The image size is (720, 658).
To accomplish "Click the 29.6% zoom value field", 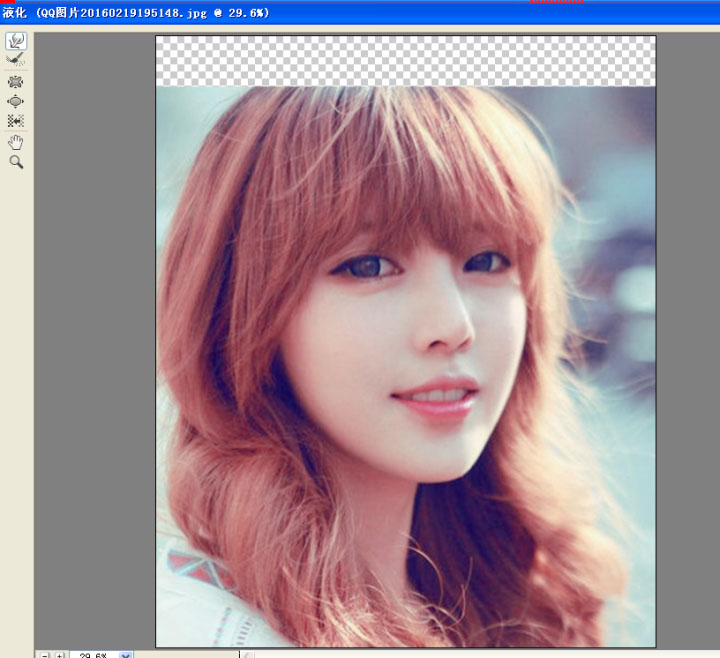I will [95, 654].
